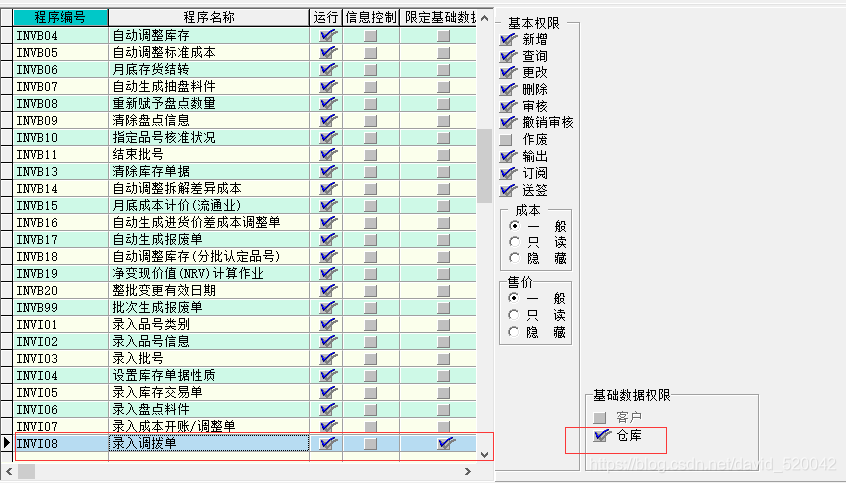Select 隐藏 radio under 售价

pyautogui.click(x=514, y=332)
